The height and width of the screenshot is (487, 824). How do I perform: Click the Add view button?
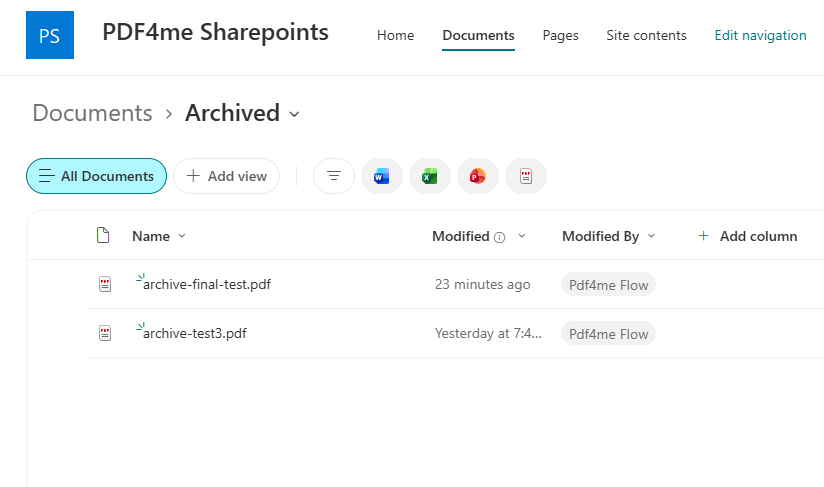click(226, 176)
